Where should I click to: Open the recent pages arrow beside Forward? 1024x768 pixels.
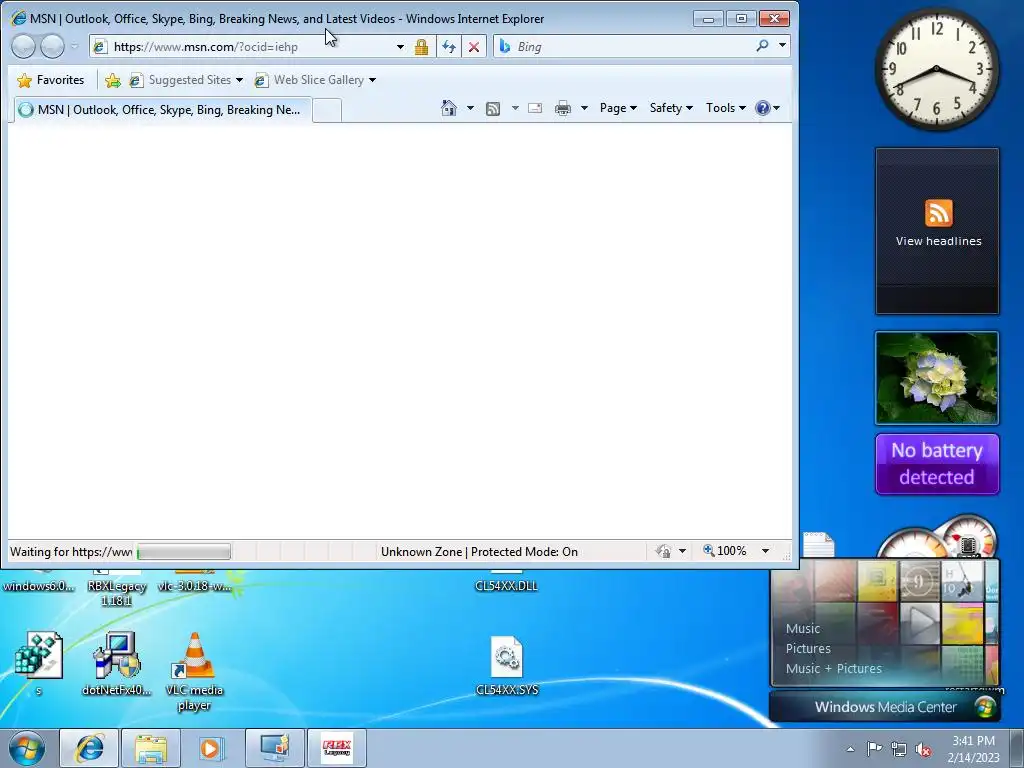click(x=74, y=46)
